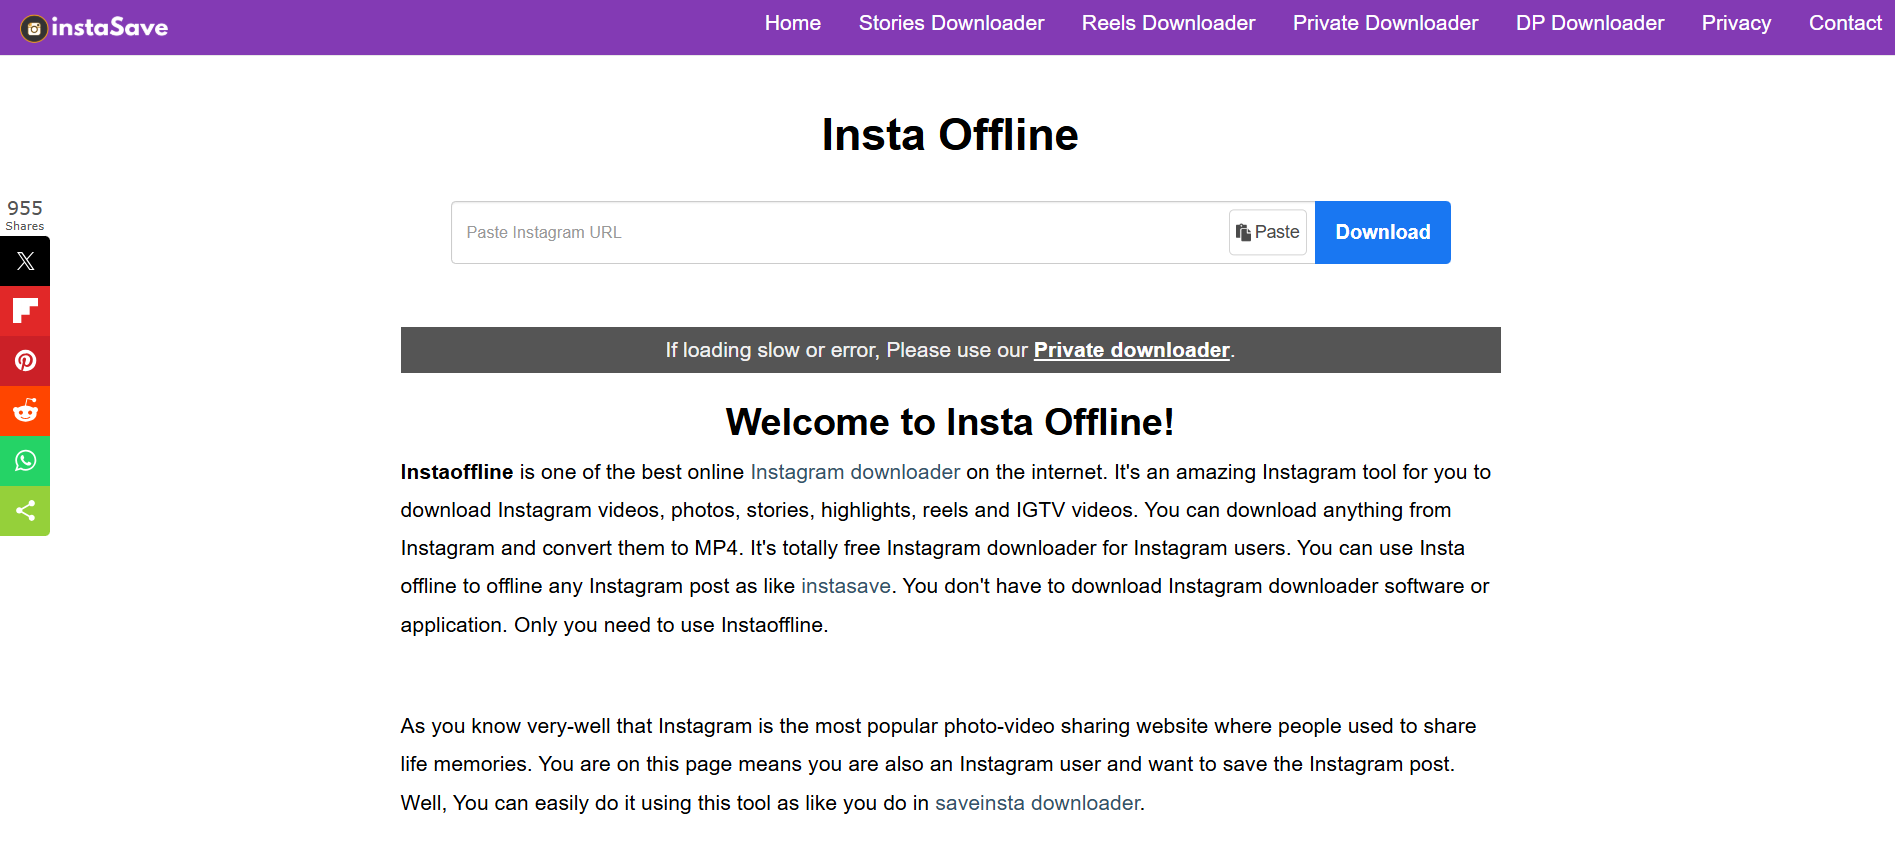Follow the Private downloader banner link

1131,350
